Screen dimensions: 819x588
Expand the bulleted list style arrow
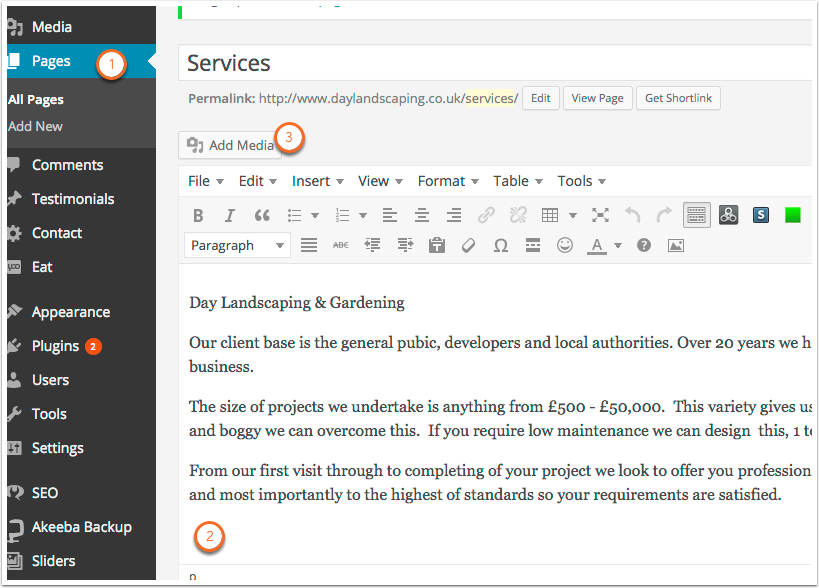click(315, 215)
